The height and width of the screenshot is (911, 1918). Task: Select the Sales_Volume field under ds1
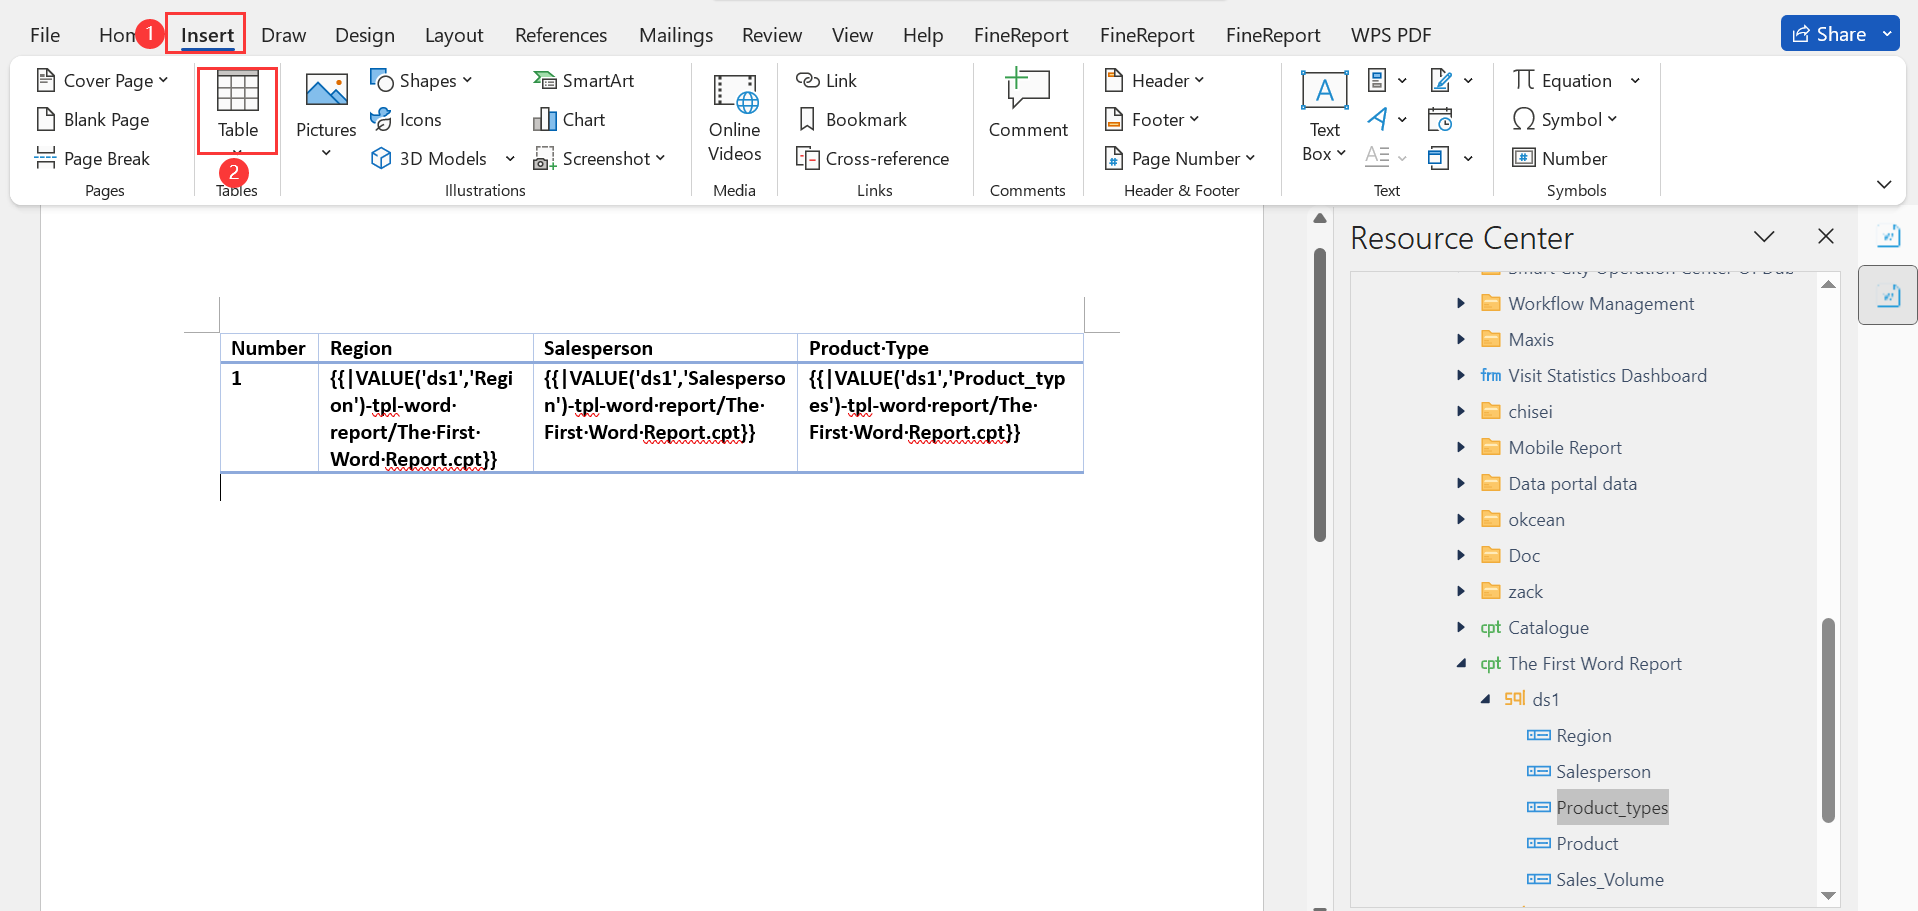(x=1608, y=879)
